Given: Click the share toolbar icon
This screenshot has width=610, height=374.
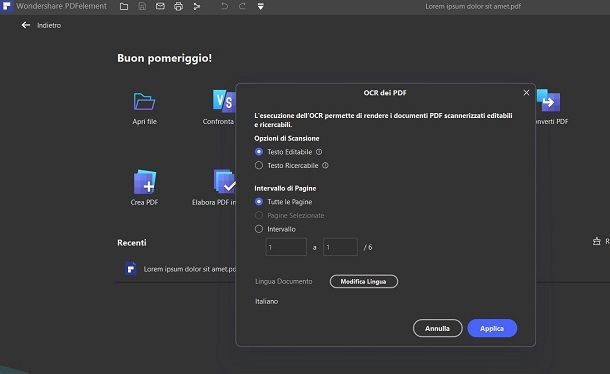Looking at the screenshot, I should pos(196,6).
